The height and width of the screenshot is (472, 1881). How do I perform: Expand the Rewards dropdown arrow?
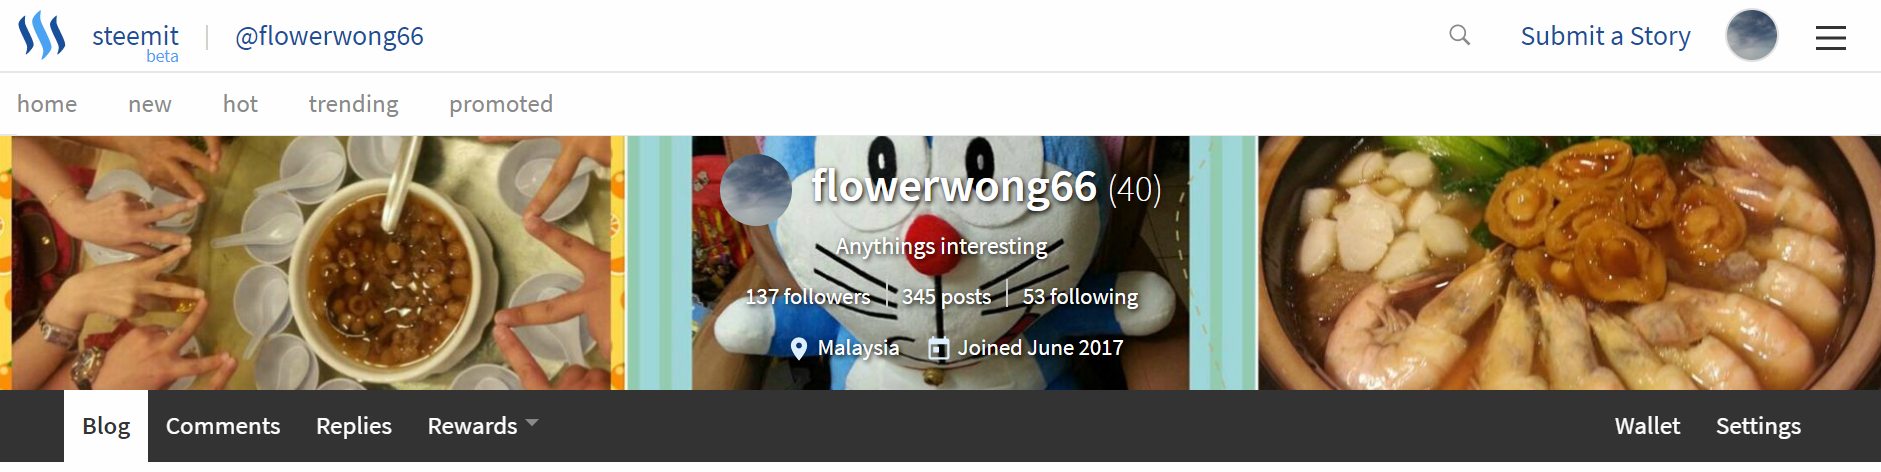point(532,423)
